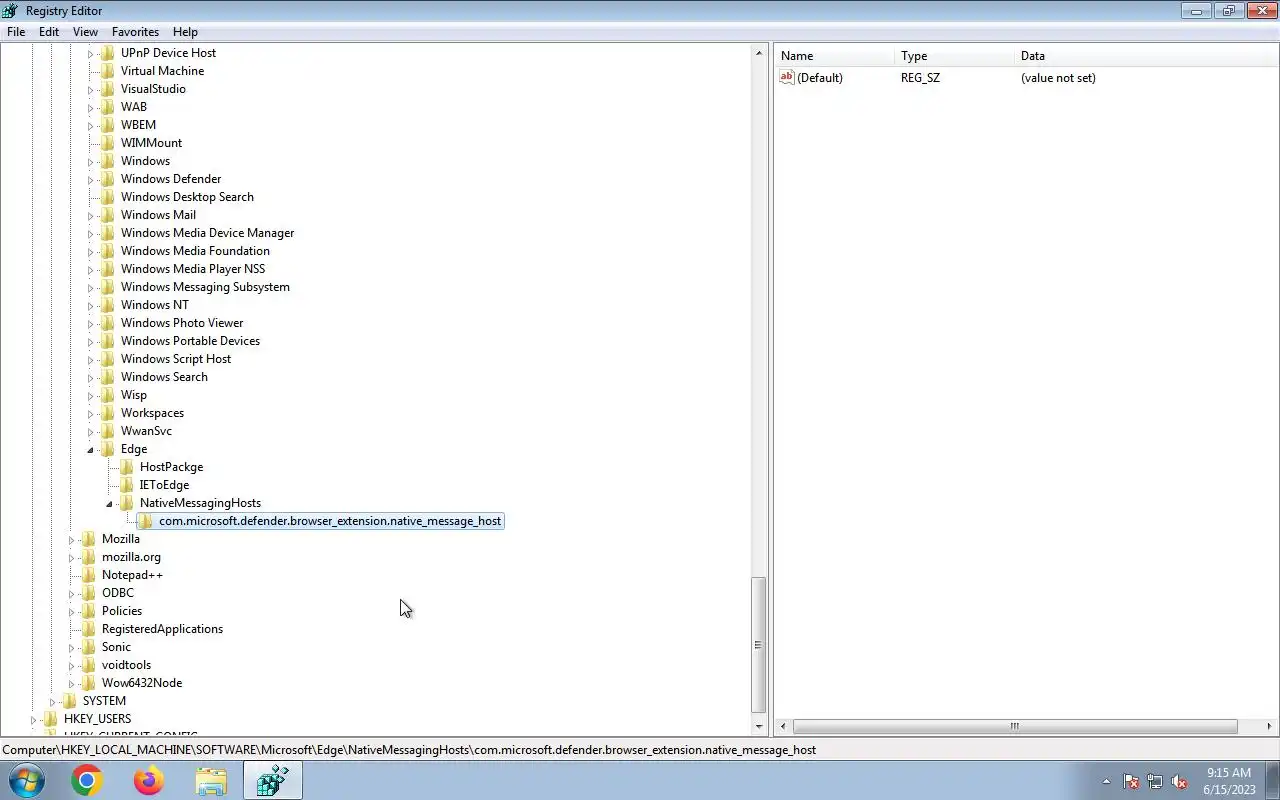This screenshot has height=800, width=1280.
Task: Click the values pane horizontal scrollbar thumb
Action: (1015, 727)
